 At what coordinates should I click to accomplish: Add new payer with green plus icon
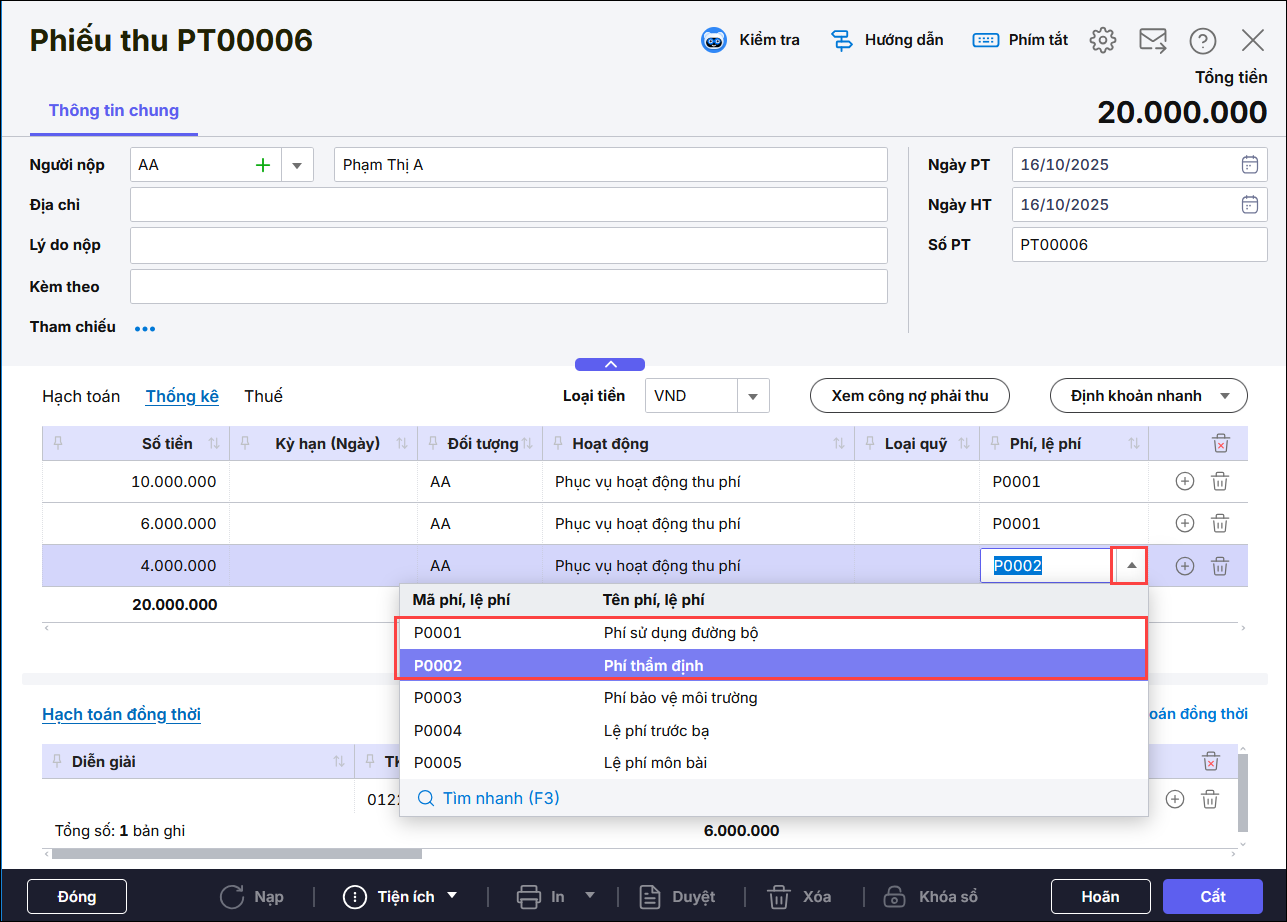[x=263, y=165]
